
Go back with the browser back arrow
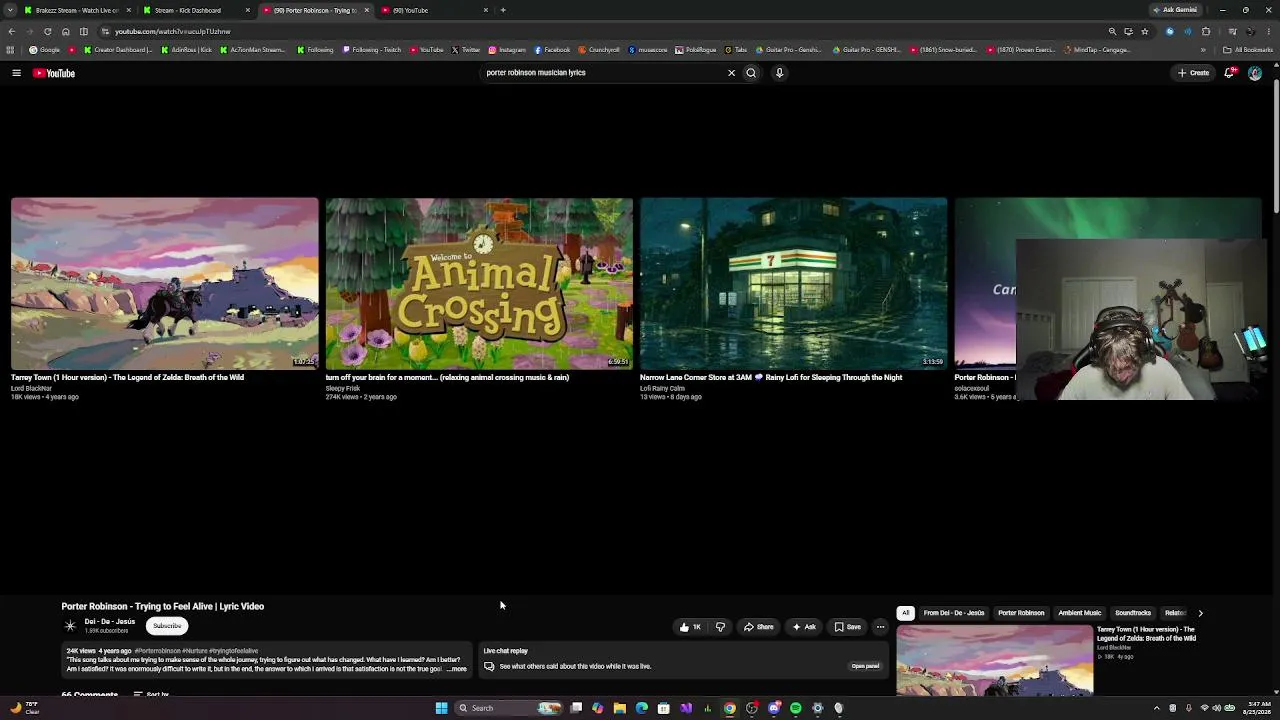(11, 31)
